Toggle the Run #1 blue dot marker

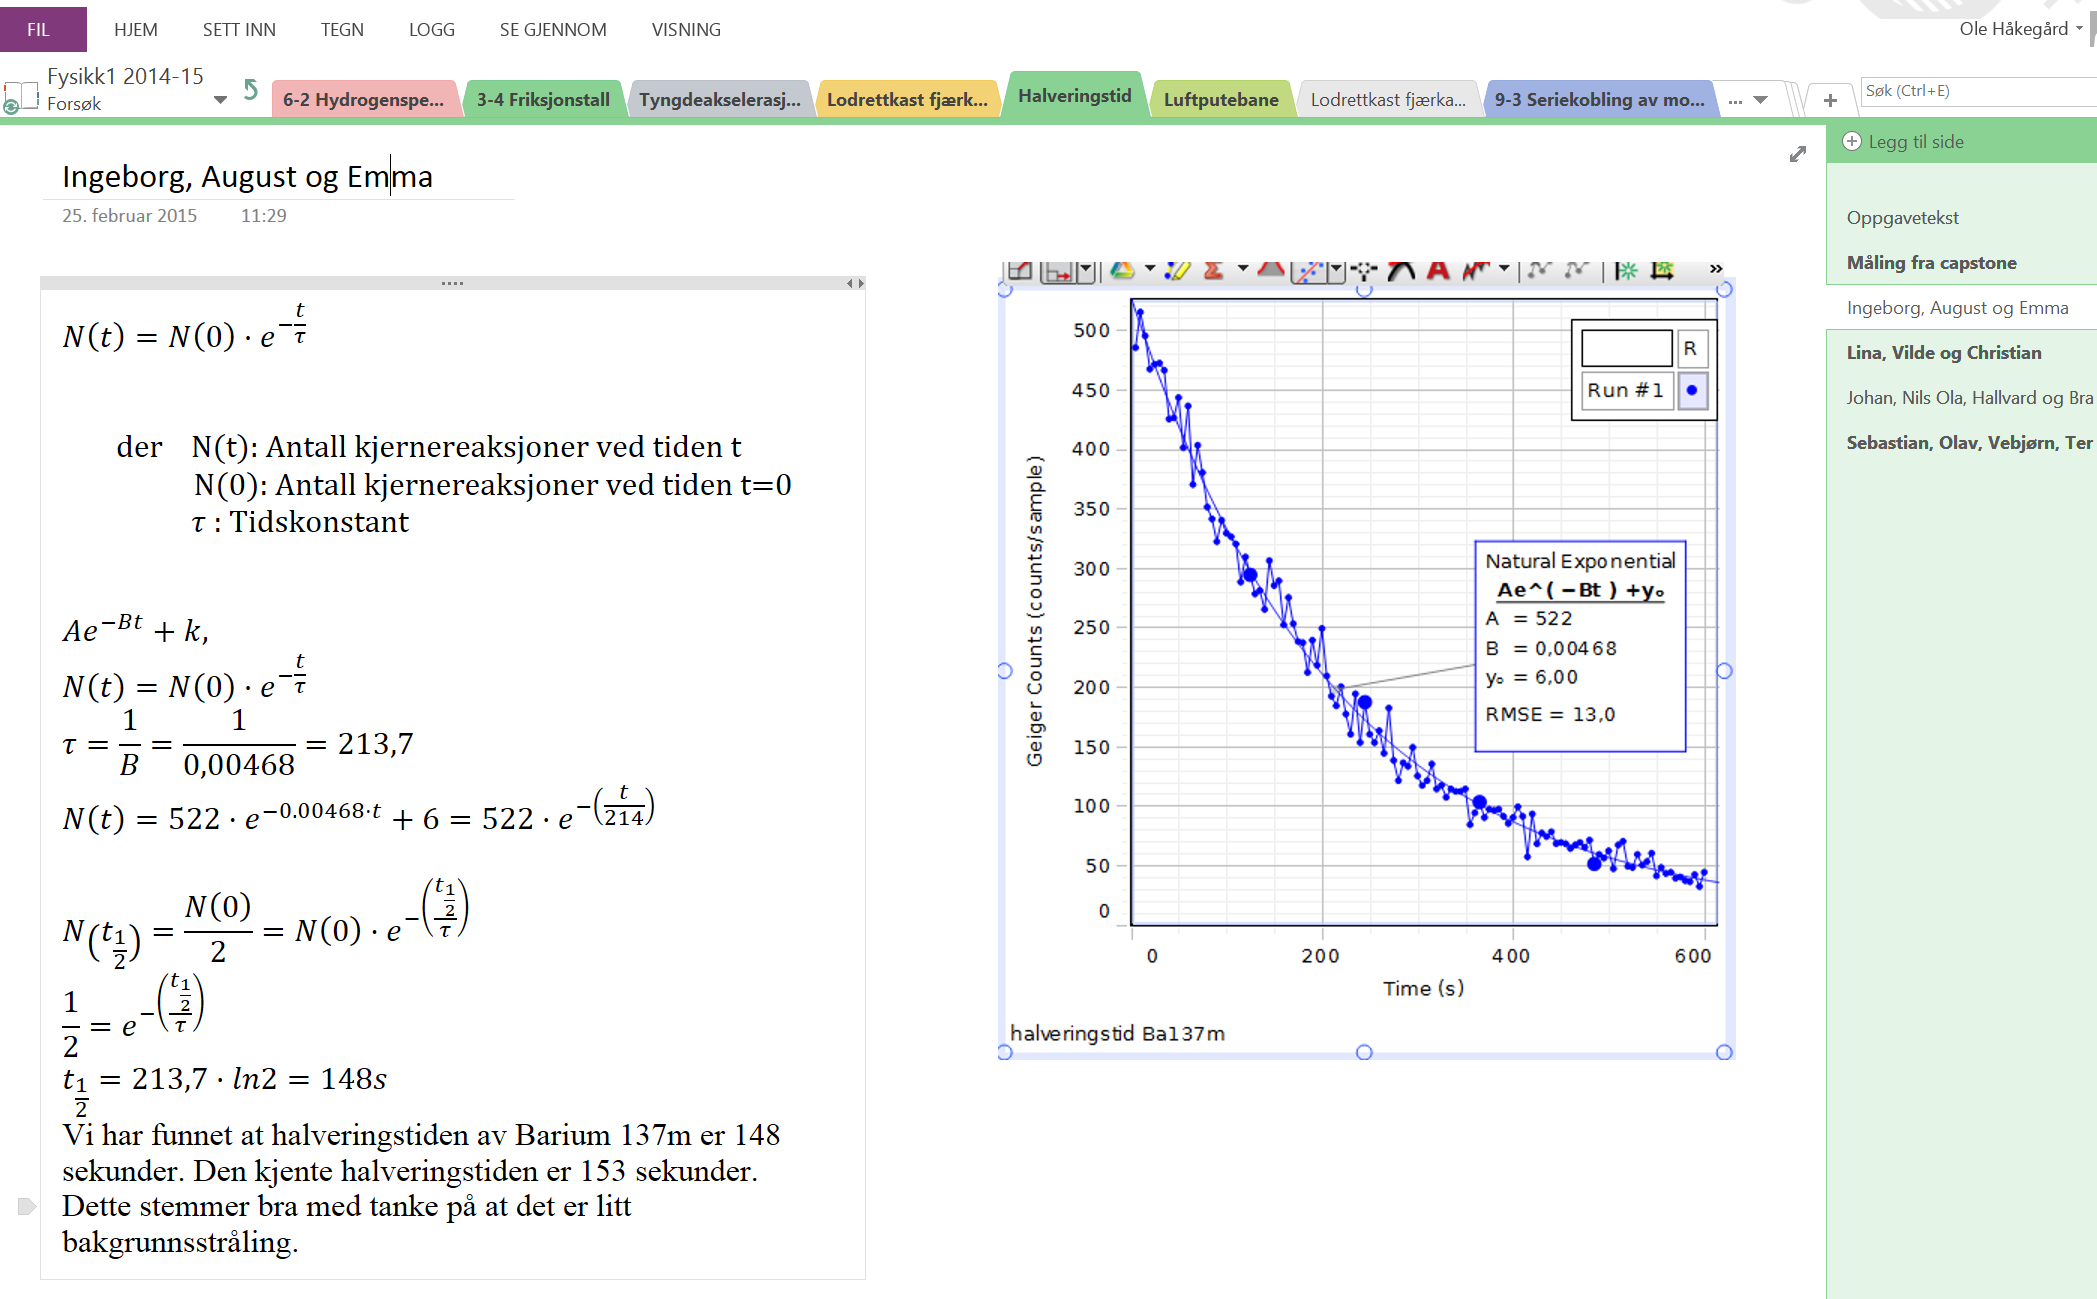pyautogui.click(x=1692, y=390)
